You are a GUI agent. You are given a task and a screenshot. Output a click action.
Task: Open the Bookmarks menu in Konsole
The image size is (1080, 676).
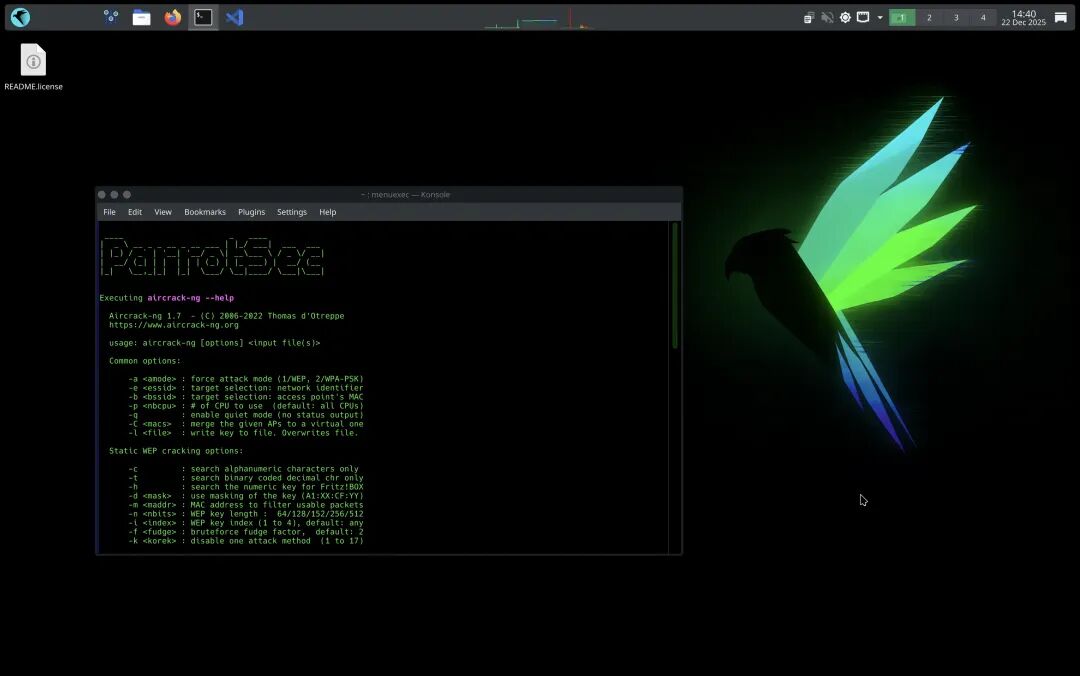[204, 212]
